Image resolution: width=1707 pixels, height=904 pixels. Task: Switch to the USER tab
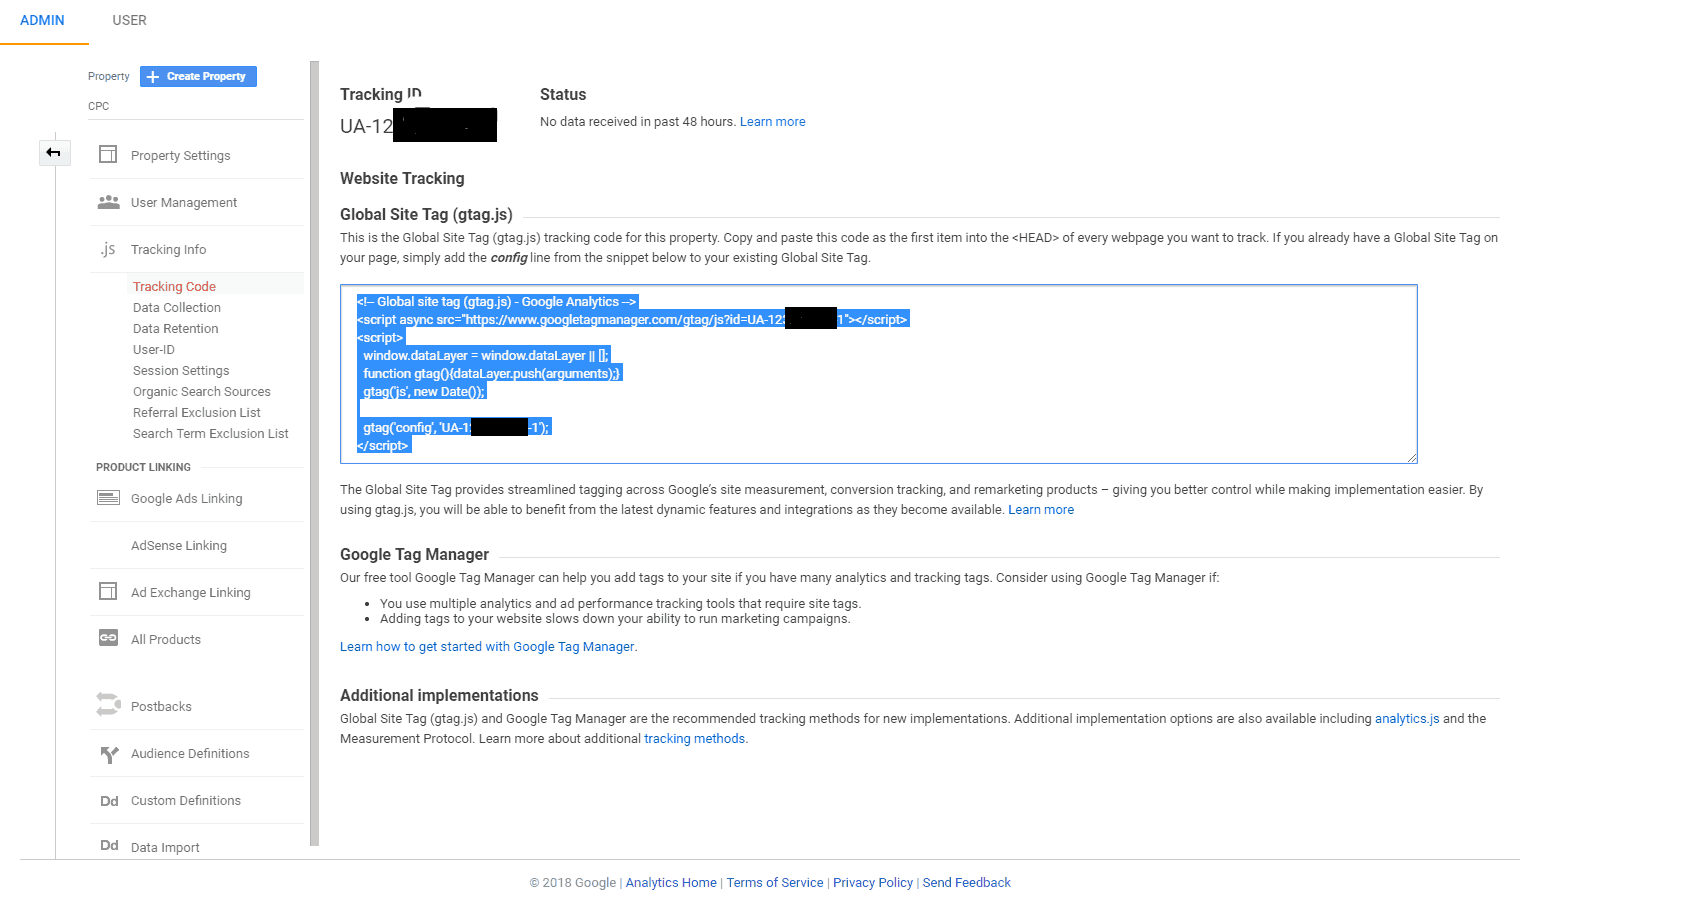click(x=129, y=20)
